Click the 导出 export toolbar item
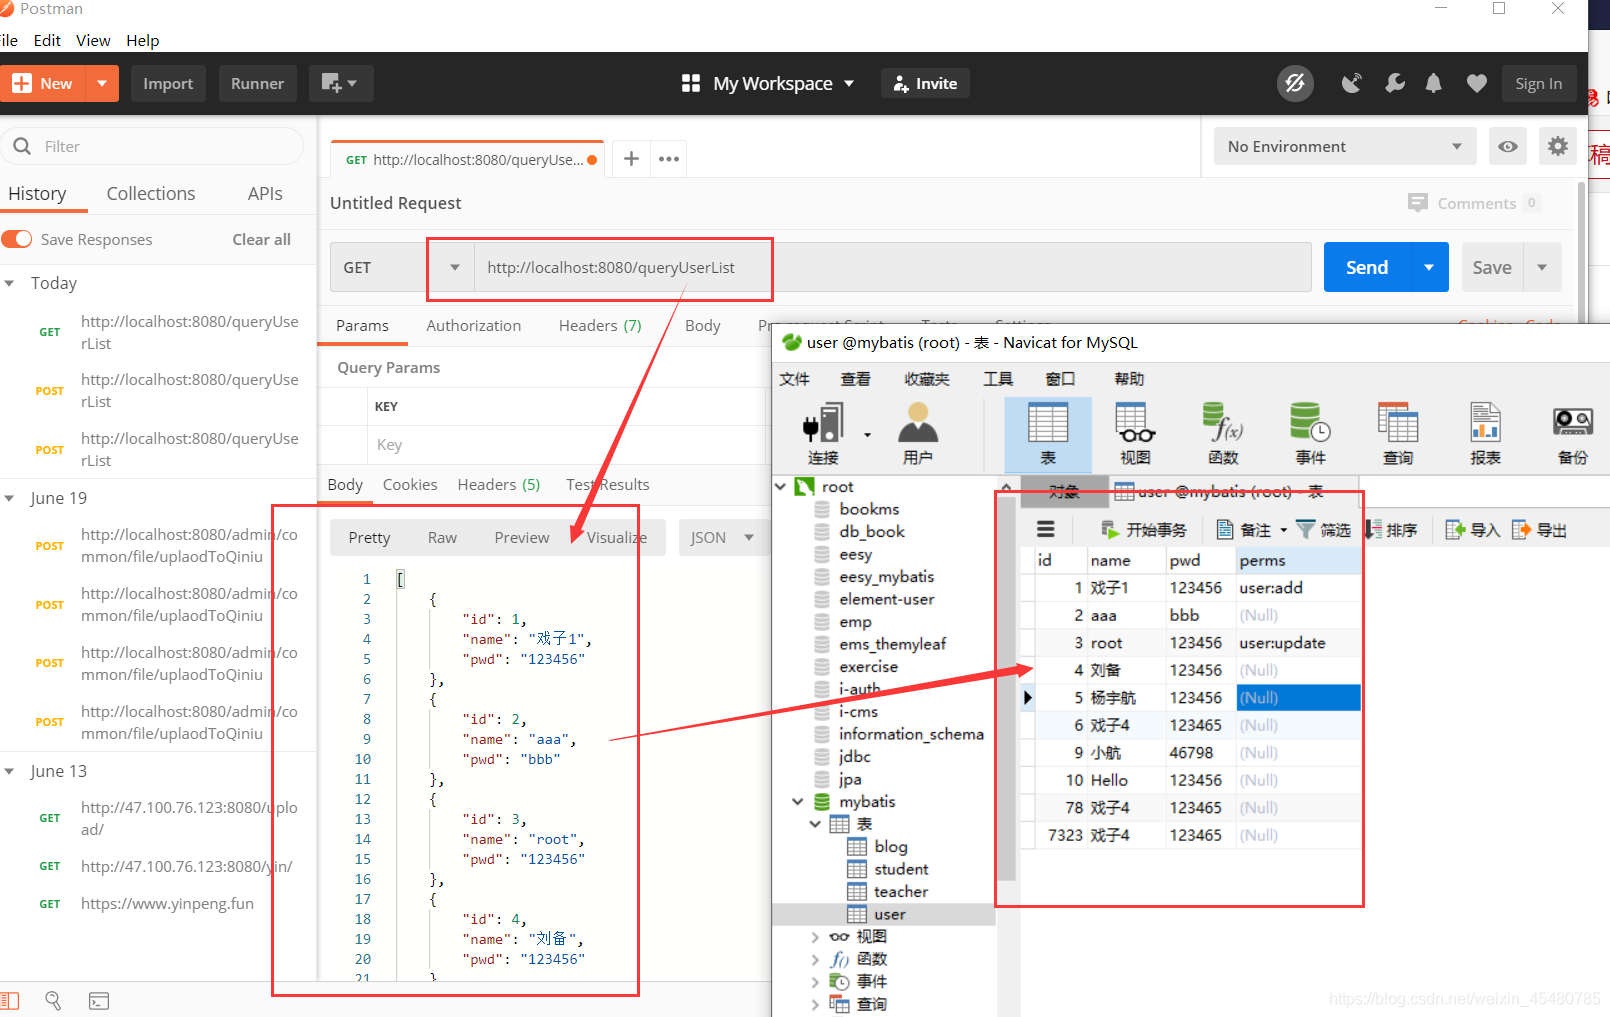This screenshot has width=1610, height=1017. 1539,530
